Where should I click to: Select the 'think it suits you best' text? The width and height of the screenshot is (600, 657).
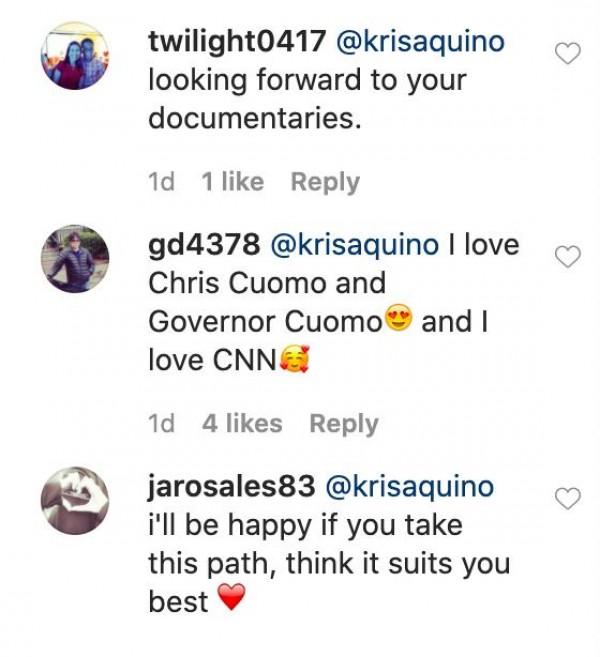click(329, 582)
